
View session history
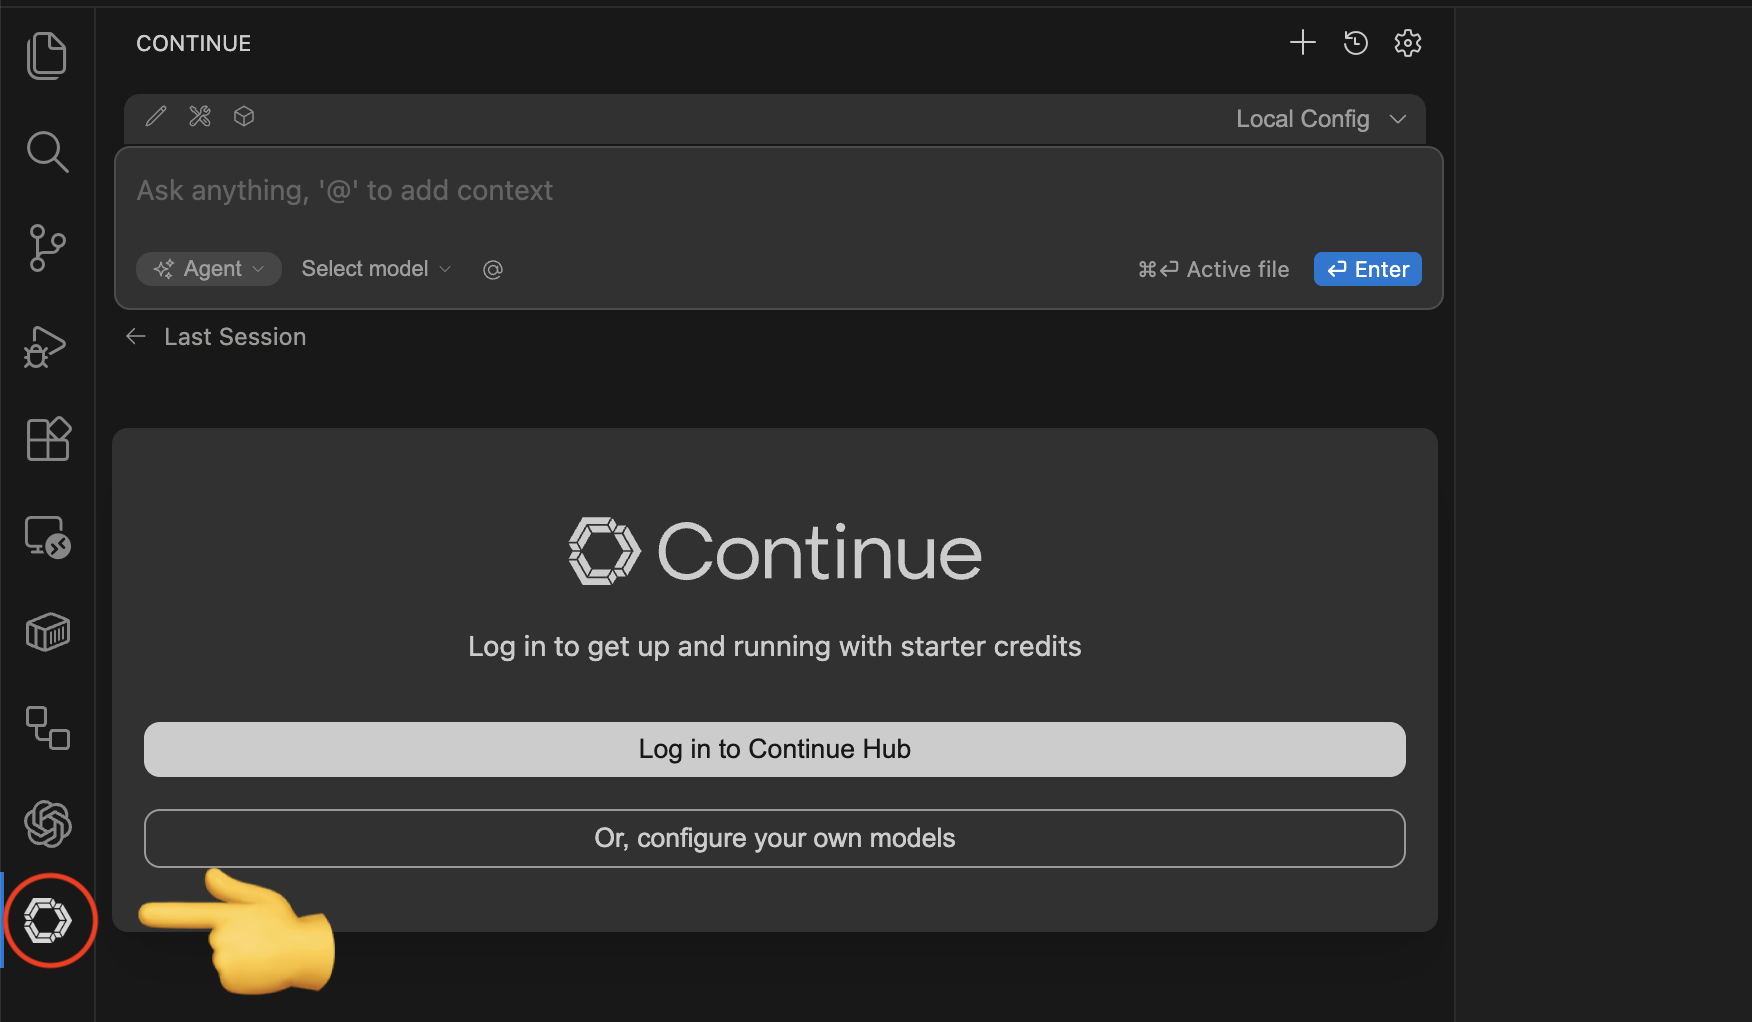click(1355, 43)
